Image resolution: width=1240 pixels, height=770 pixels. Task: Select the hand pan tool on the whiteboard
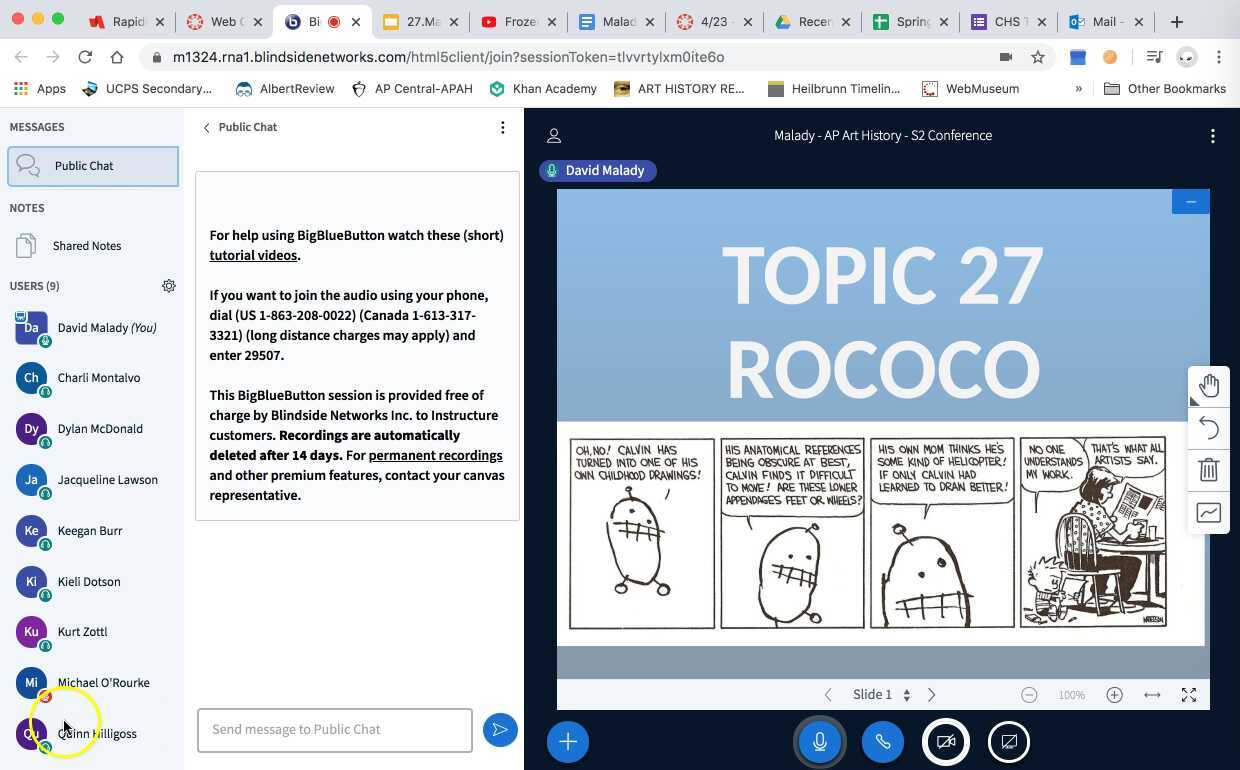1208,384
